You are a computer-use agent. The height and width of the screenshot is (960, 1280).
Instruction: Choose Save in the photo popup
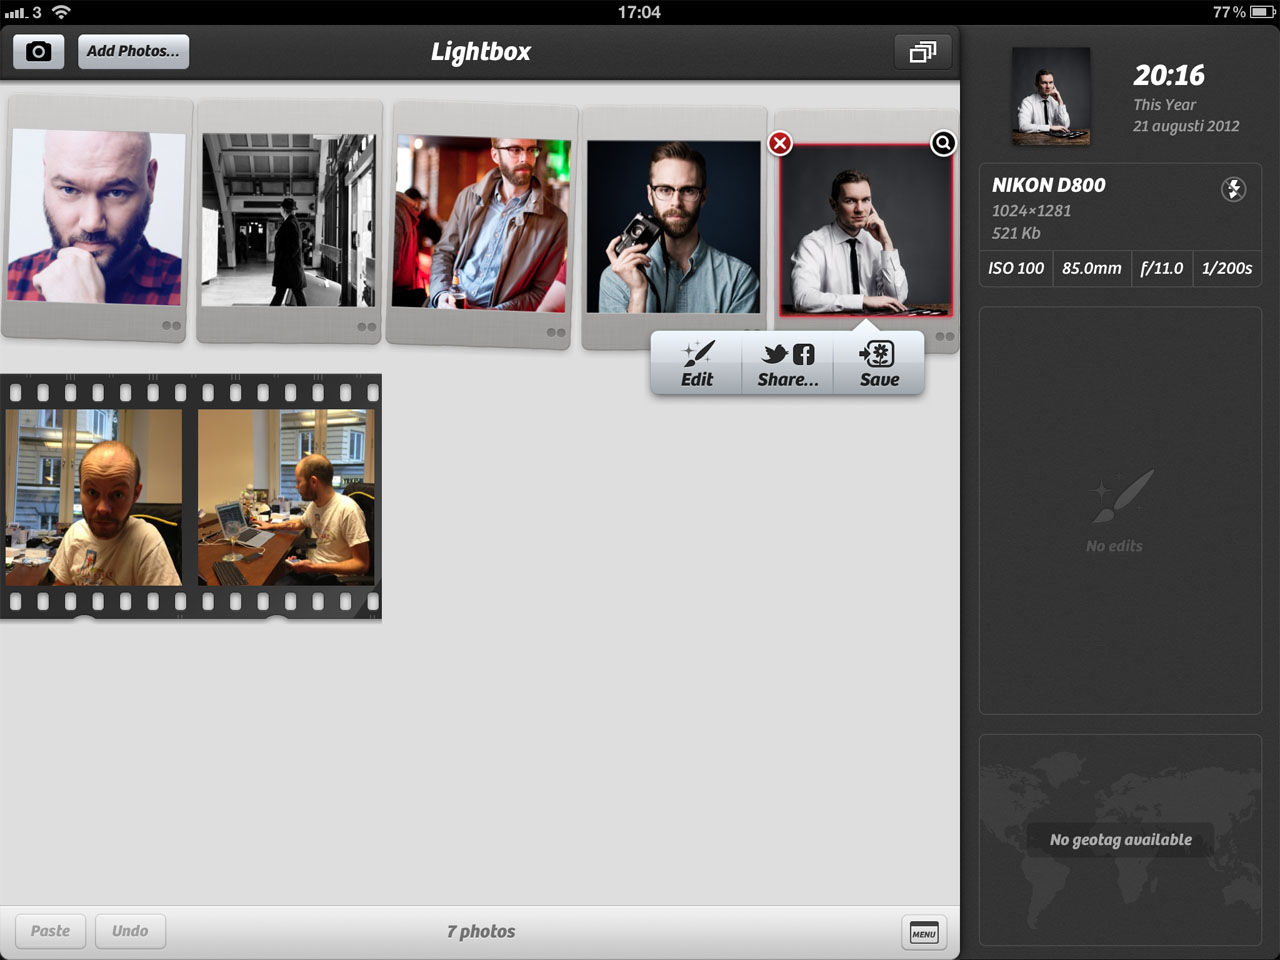(879, 364)
